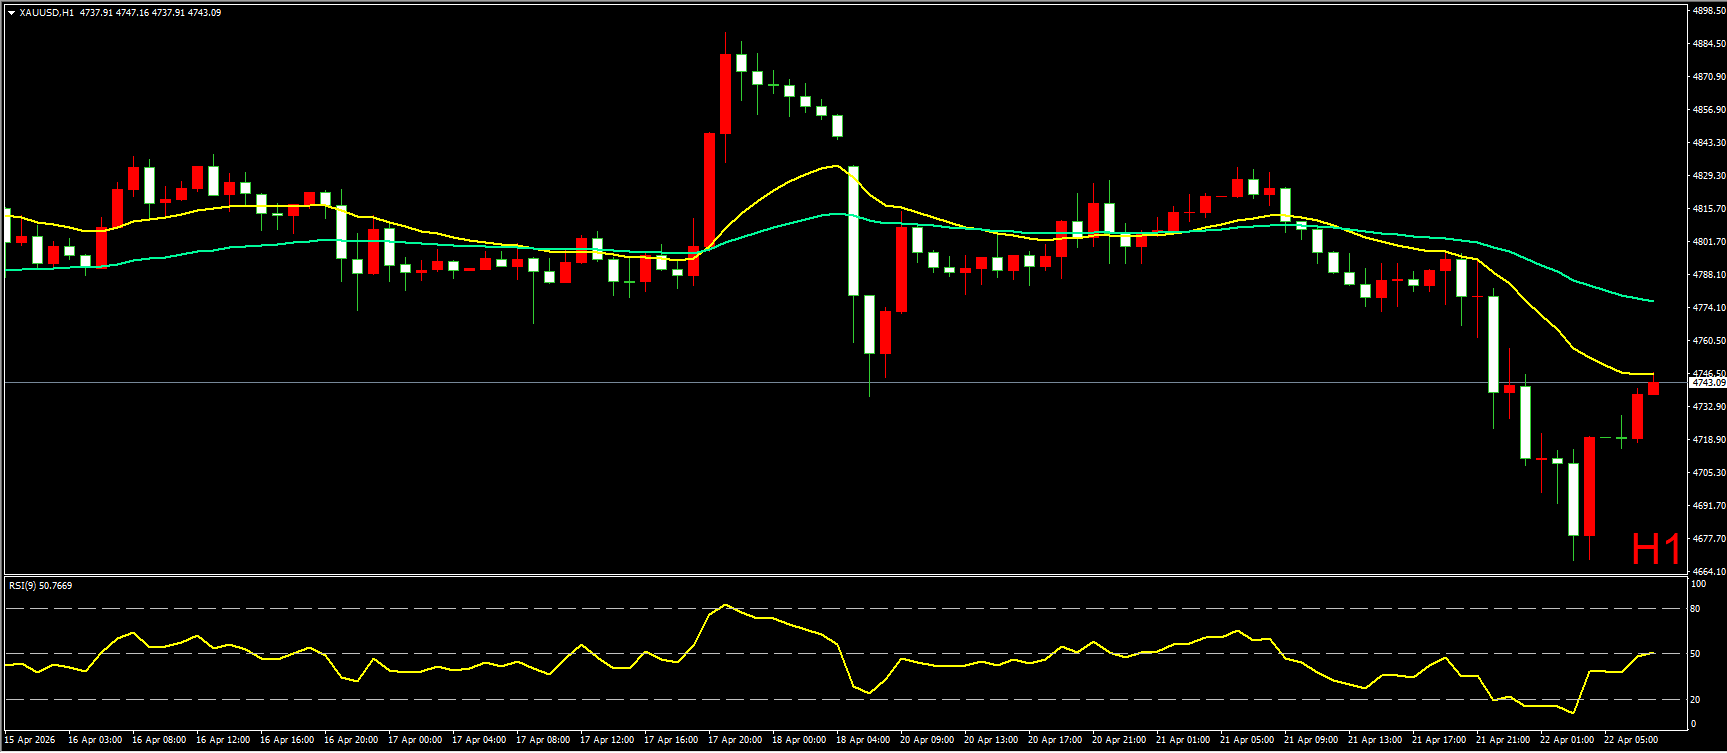Click the 21 Apr 13:00 time label

[x=1375, y=740]
